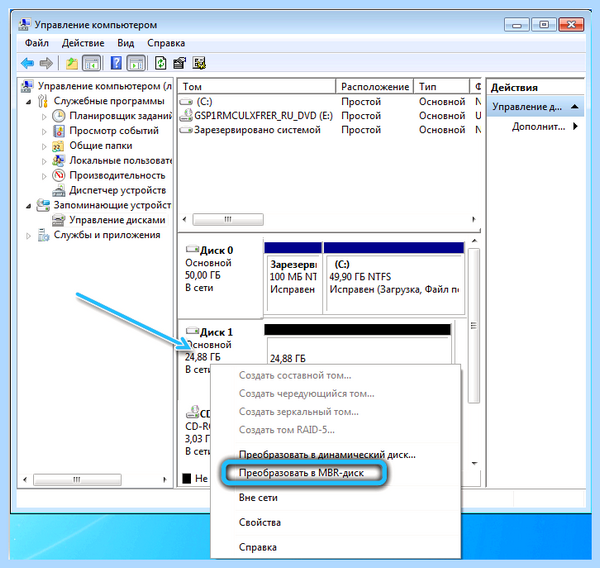Click the 100 МБ reserved partition block
The height and width of the screenshot is (568, 600).
293,278
